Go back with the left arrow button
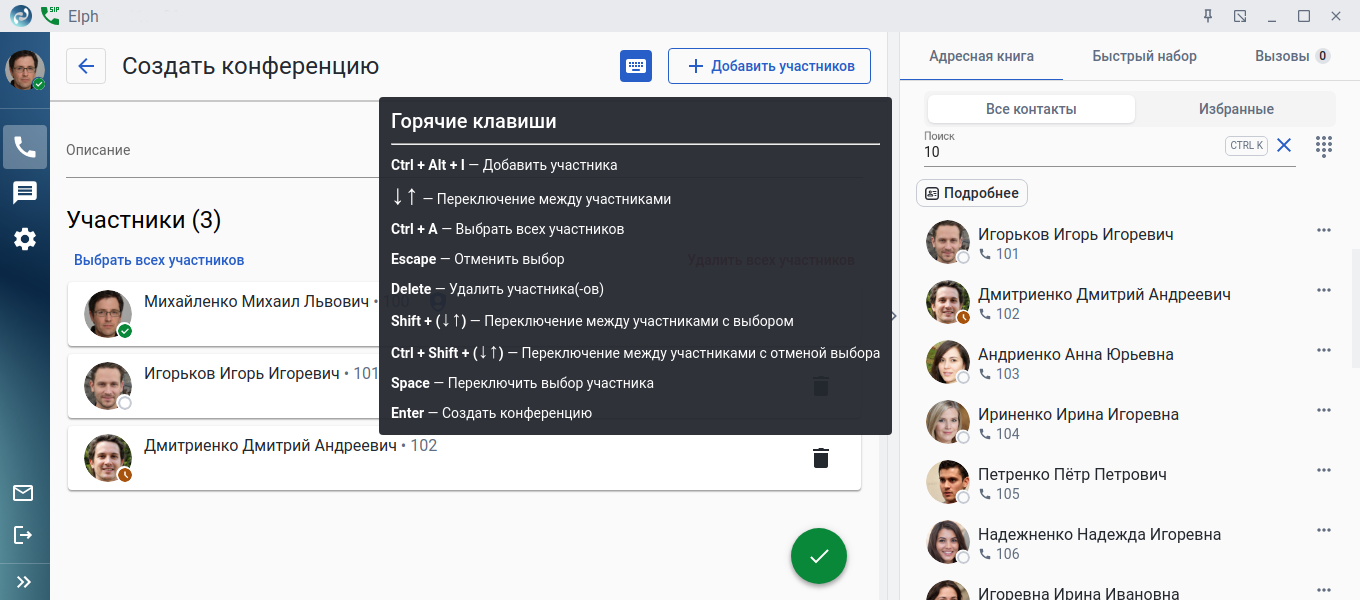Viewport: 1360px width, 600px height. click(x=86, y=66)
